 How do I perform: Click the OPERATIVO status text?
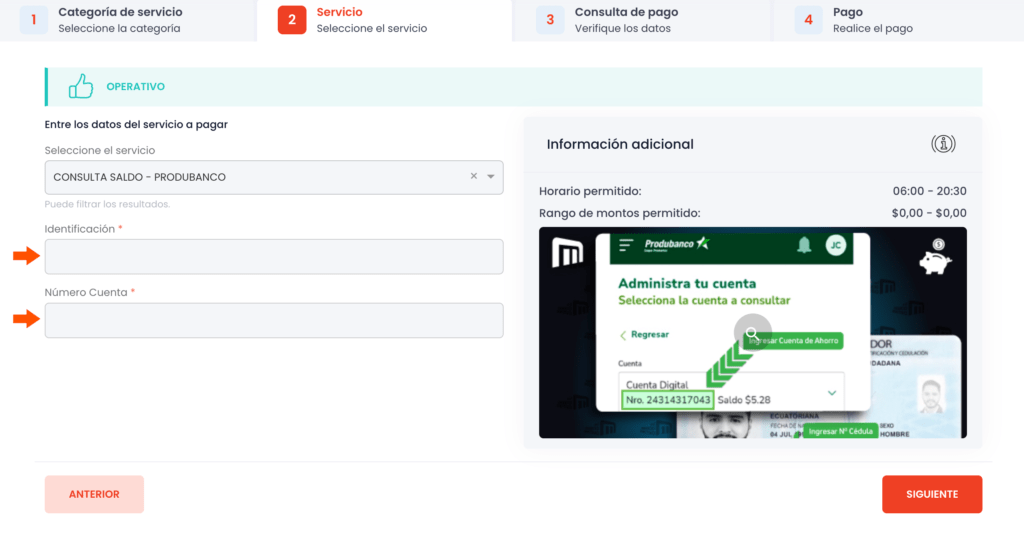(x=135, y=86)
